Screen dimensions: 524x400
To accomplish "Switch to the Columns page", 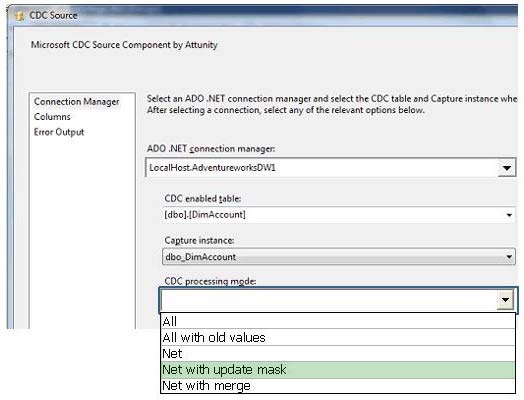I will click(52, 117).
